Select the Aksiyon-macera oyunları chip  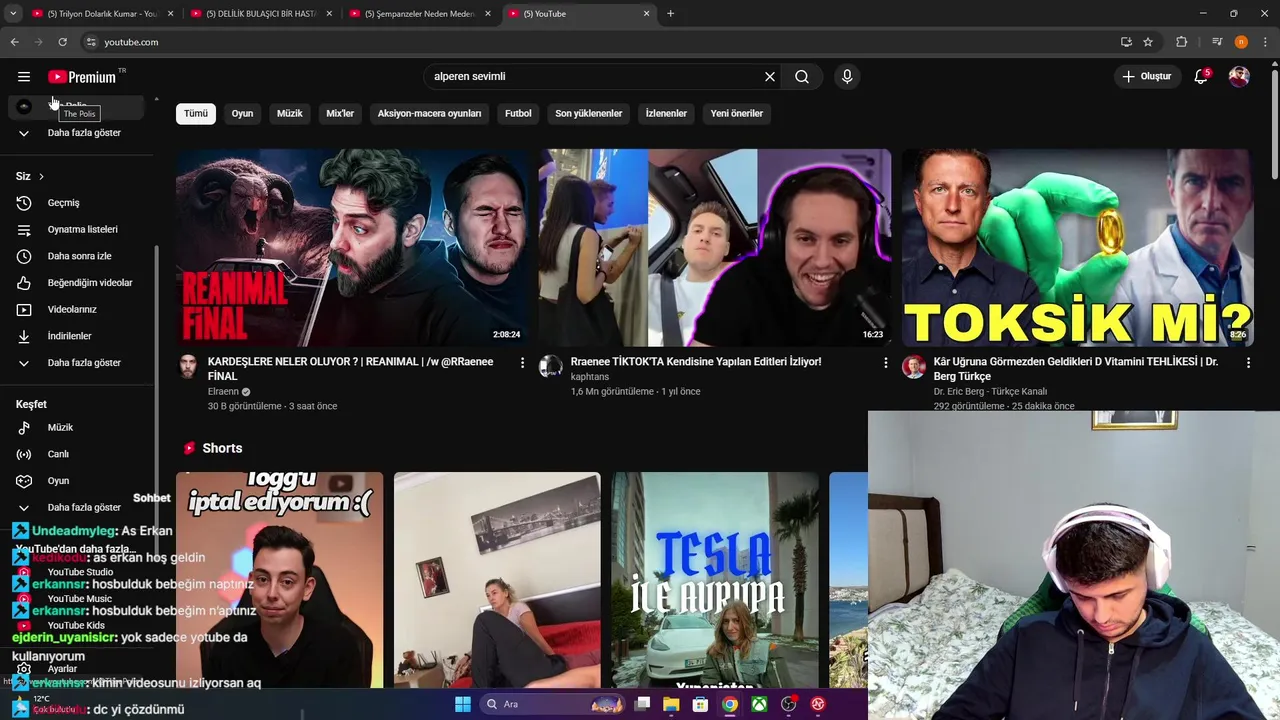click(430, 114)
